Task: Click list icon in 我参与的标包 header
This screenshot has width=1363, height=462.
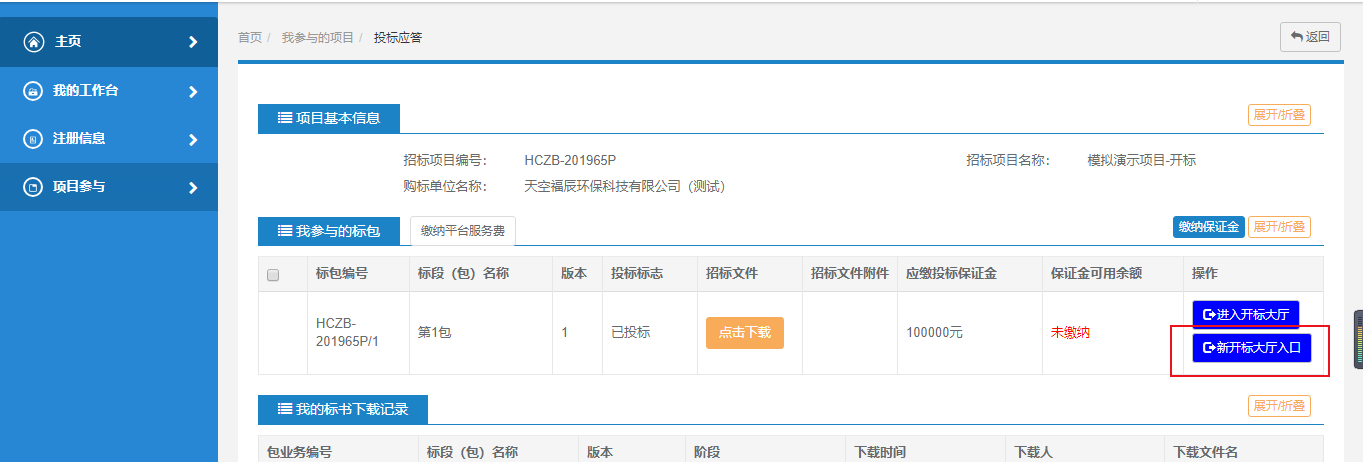Action: pyautogui.click(x=284, y=231)
